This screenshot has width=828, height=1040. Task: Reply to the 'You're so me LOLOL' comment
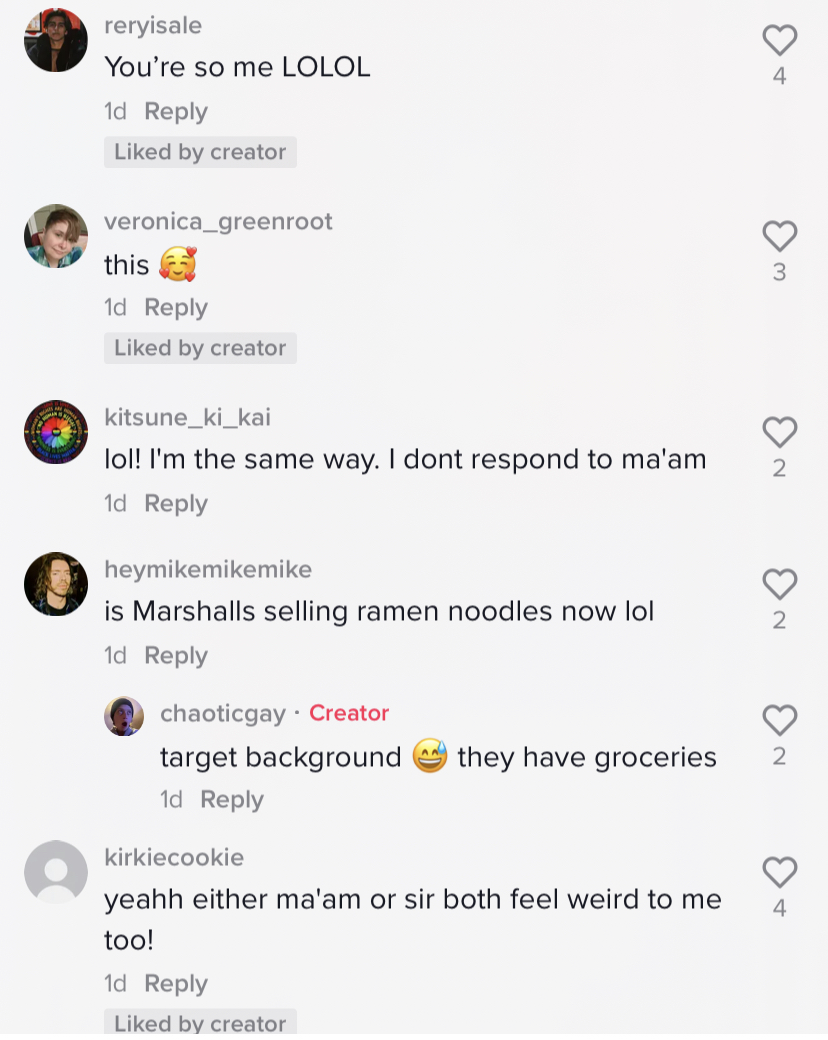[176, 111]
